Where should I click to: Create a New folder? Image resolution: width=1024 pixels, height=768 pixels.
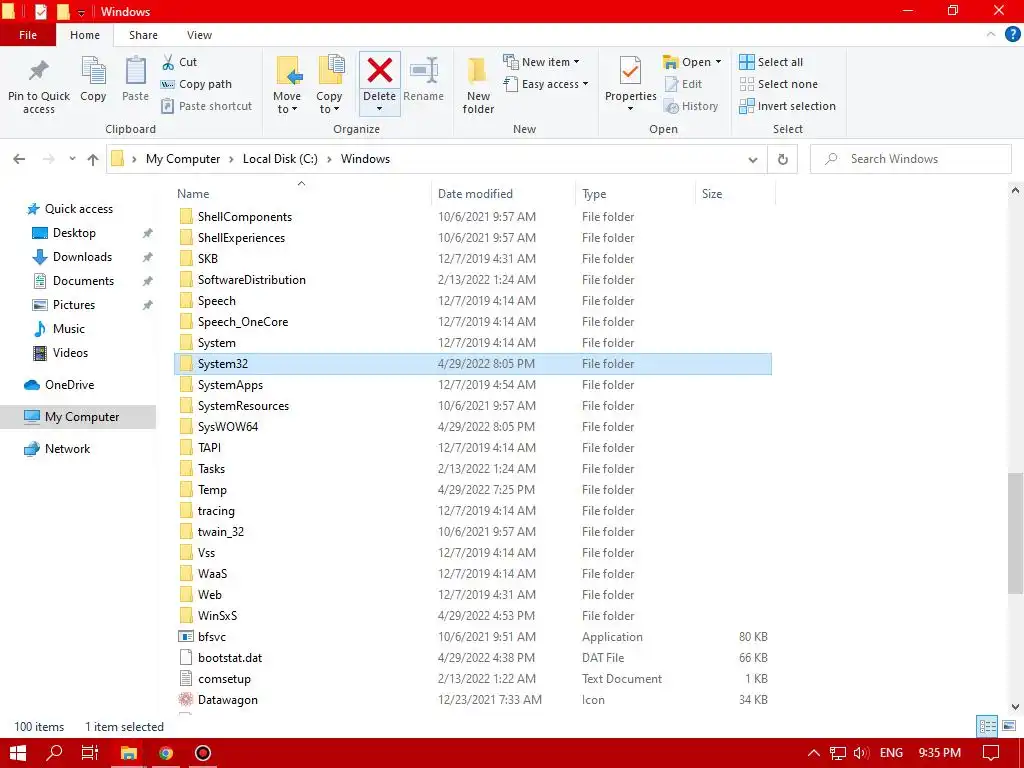pos(478,85)
